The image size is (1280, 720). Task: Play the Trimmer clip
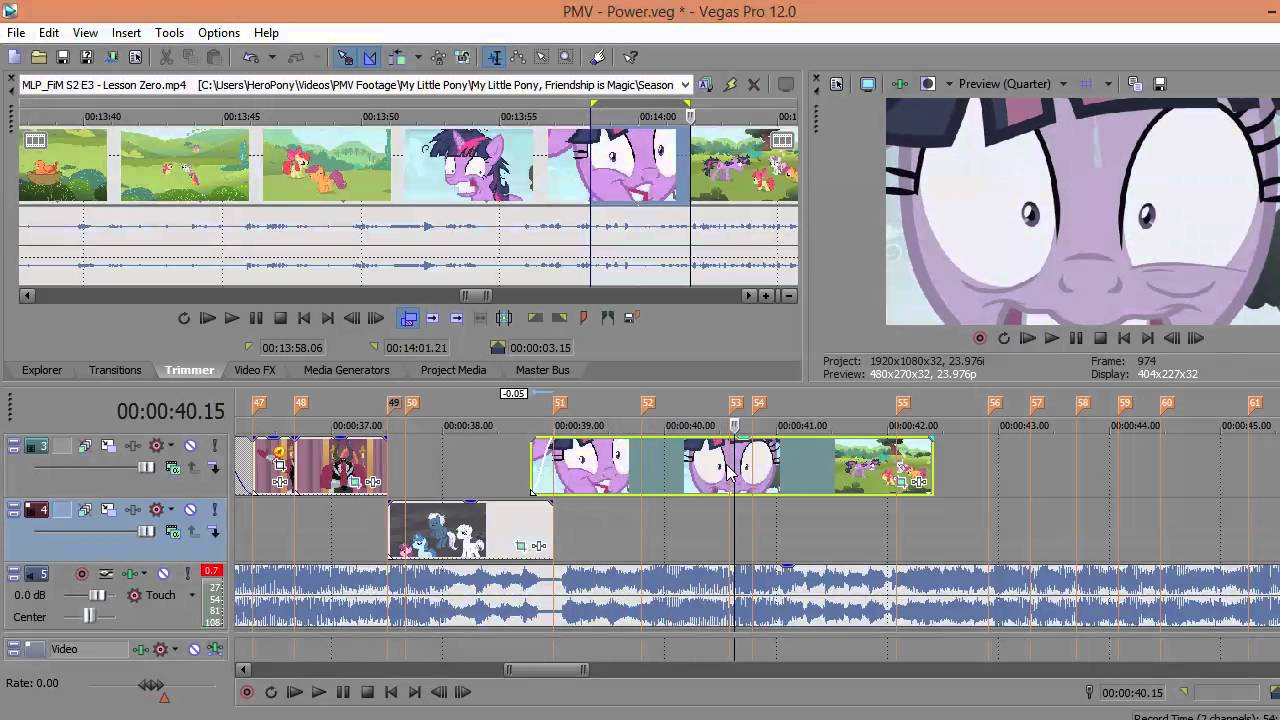click(x=208, y=318)
